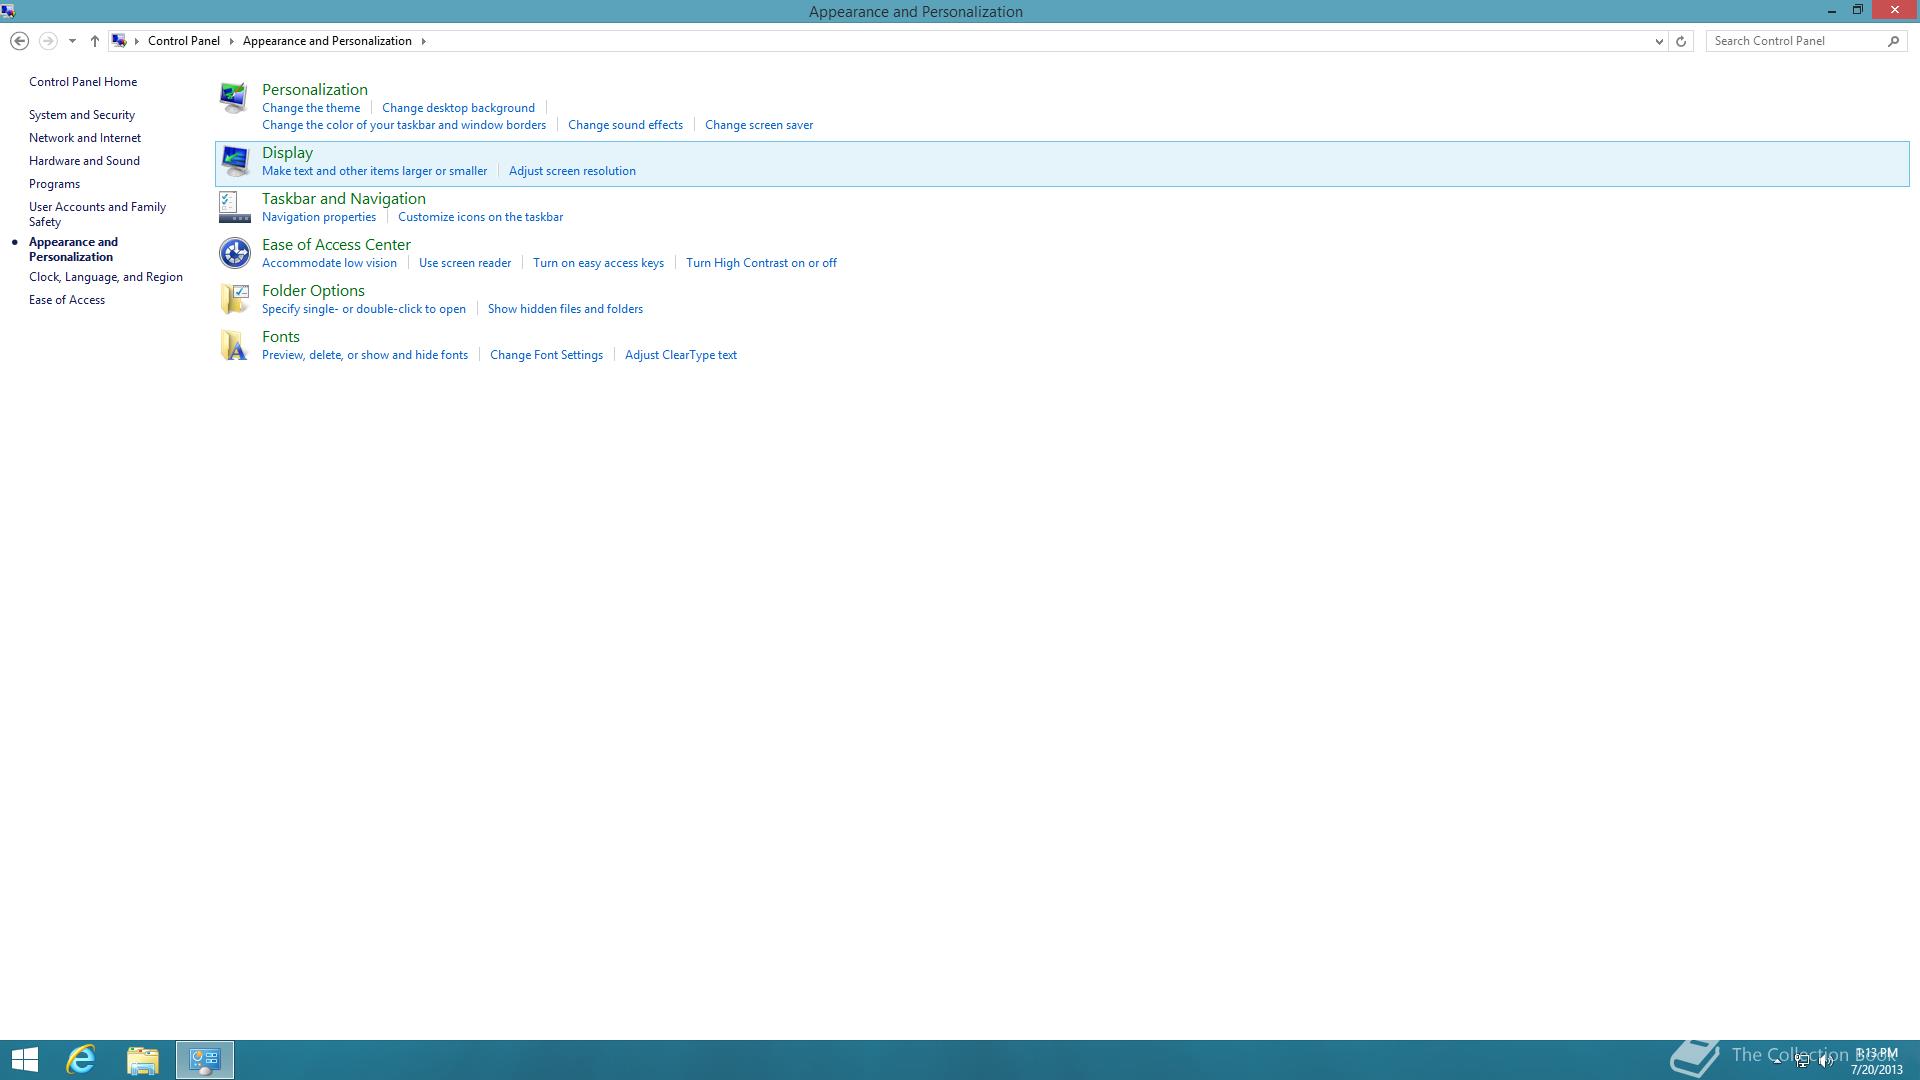Open File Explorer from the taskbar

pyautogui.click(x=143, y=1060)
